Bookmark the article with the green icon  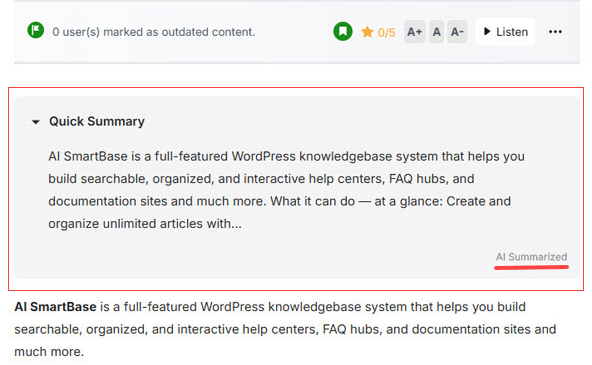pyautogui.click(x=343, y=31)
